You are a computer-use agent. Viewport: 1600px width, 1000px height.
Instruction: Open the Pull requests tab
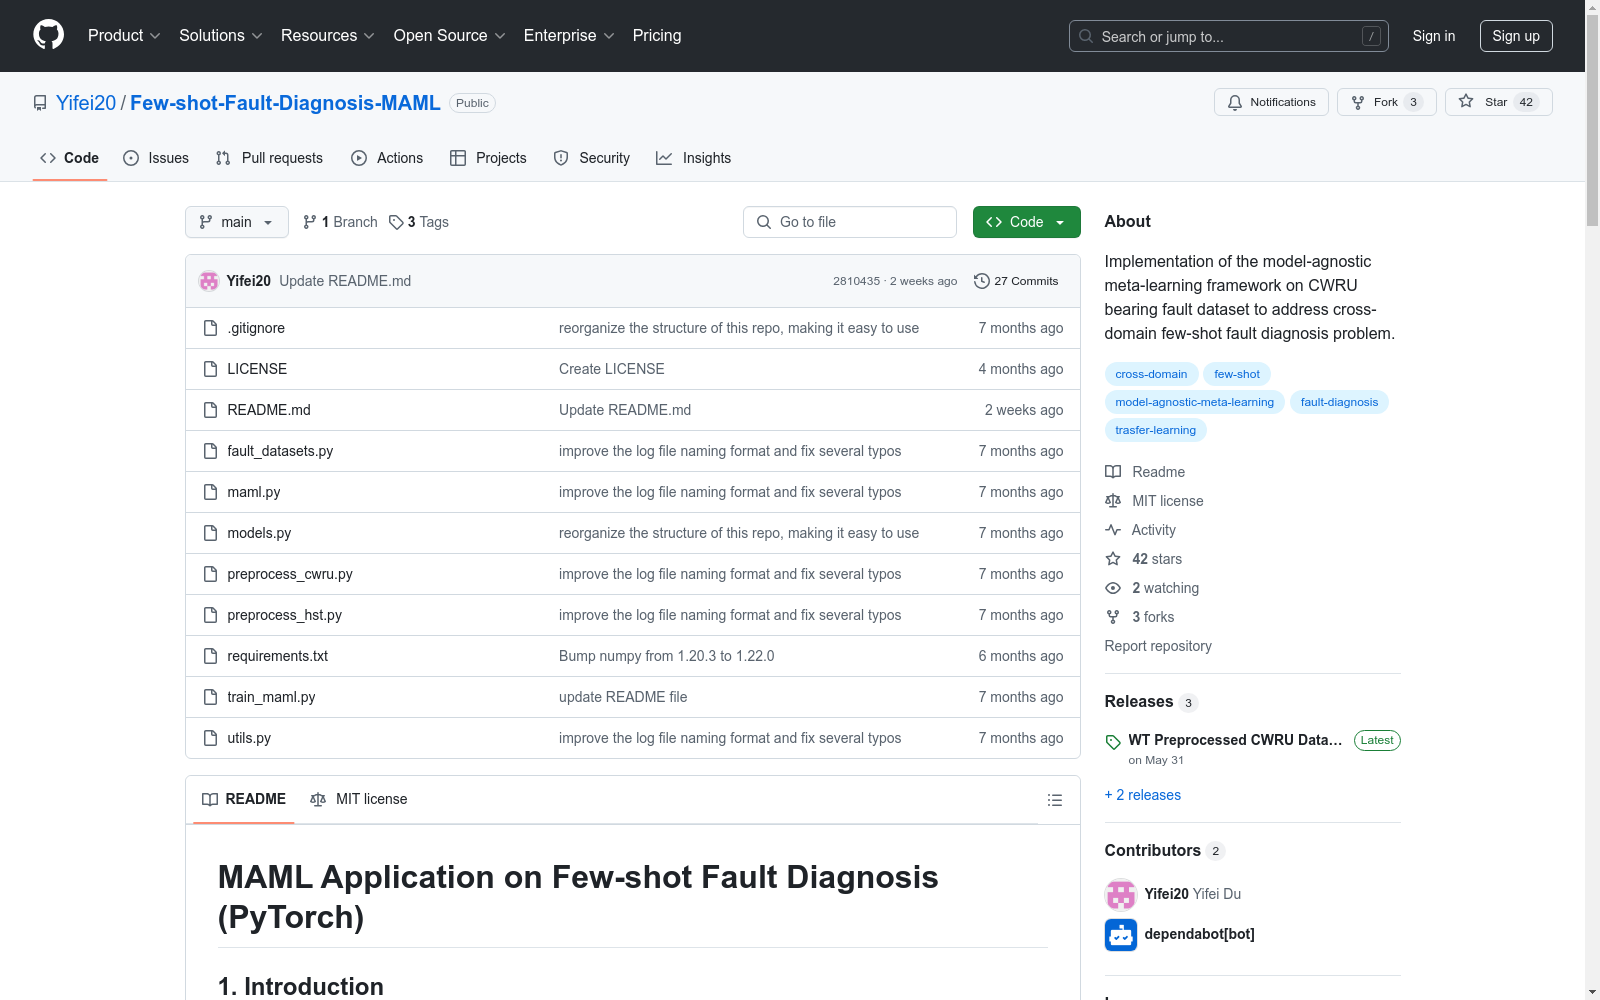click(269, 158)
